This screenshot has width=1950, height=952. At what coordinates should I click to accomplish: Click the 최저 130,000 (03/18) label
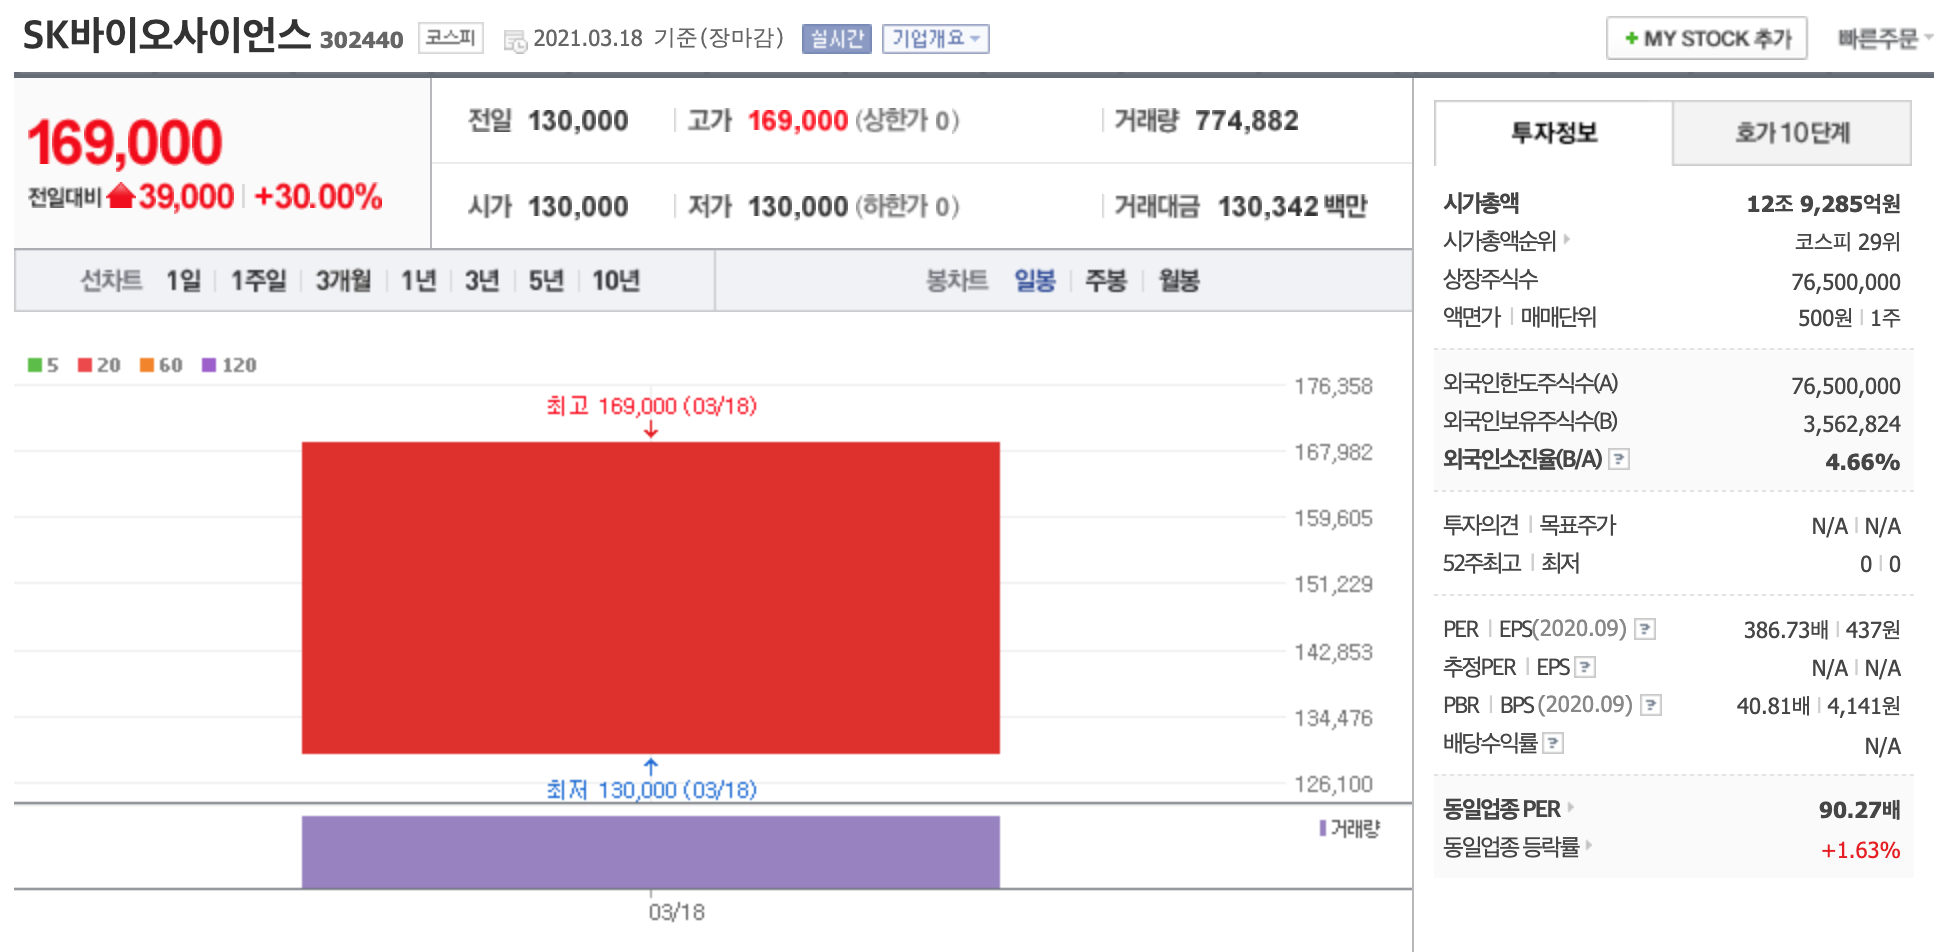pos(651,790)
